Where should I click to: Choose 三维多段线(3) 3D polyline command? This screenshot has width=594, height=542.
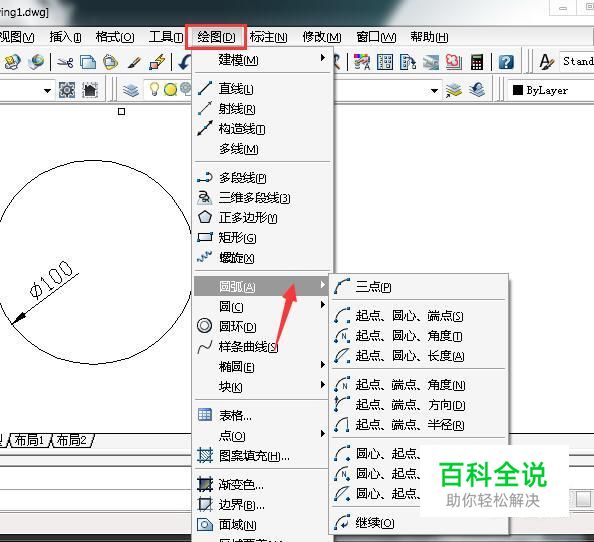(262, 197)
